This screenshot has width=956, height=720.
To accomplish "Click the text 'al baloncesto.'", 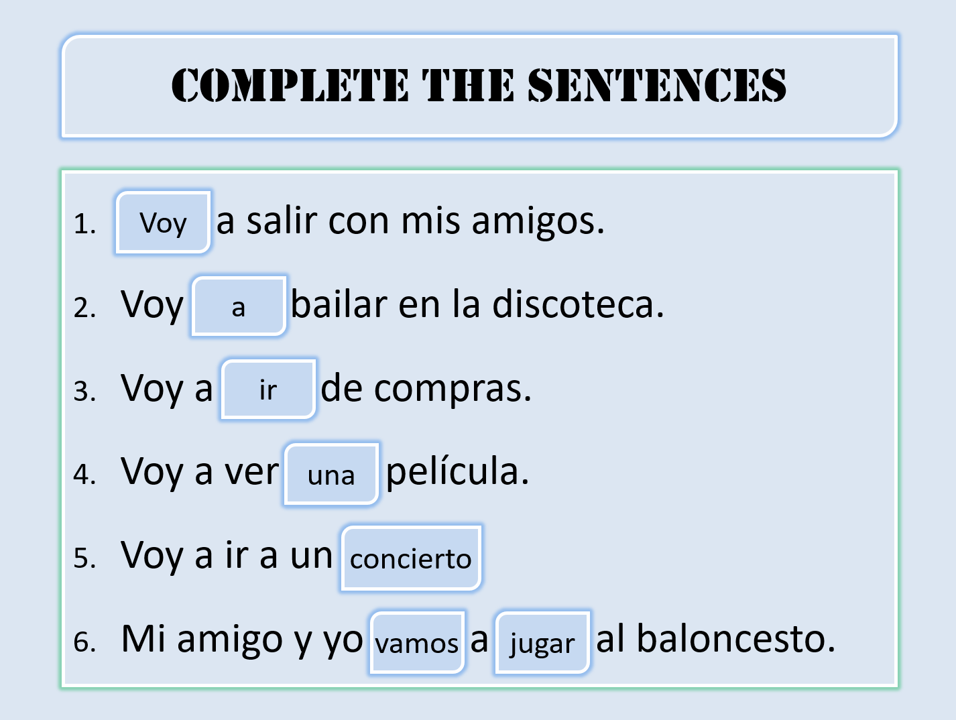I will (716, 638).
